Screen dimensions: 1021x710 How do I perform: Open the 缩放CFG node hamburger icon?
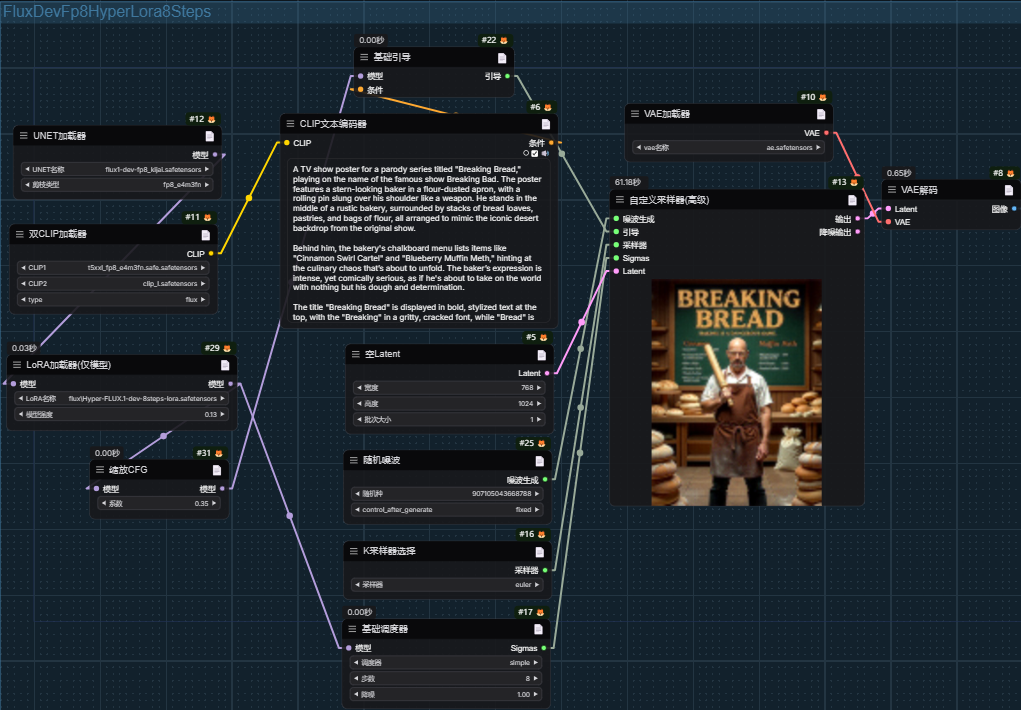click(x=100, y=470)
